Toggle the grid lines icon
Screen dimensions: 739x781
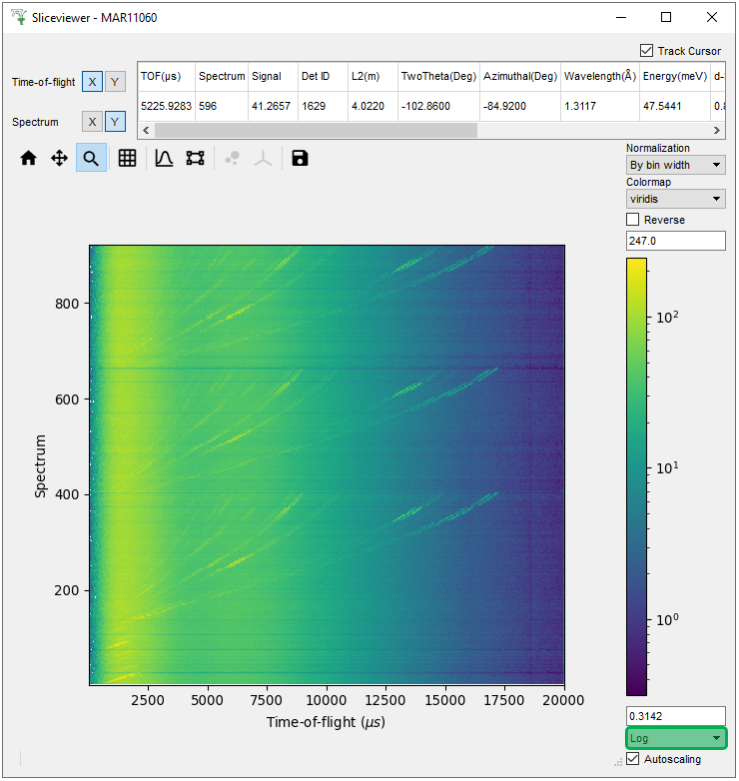(x=127, y=158)
